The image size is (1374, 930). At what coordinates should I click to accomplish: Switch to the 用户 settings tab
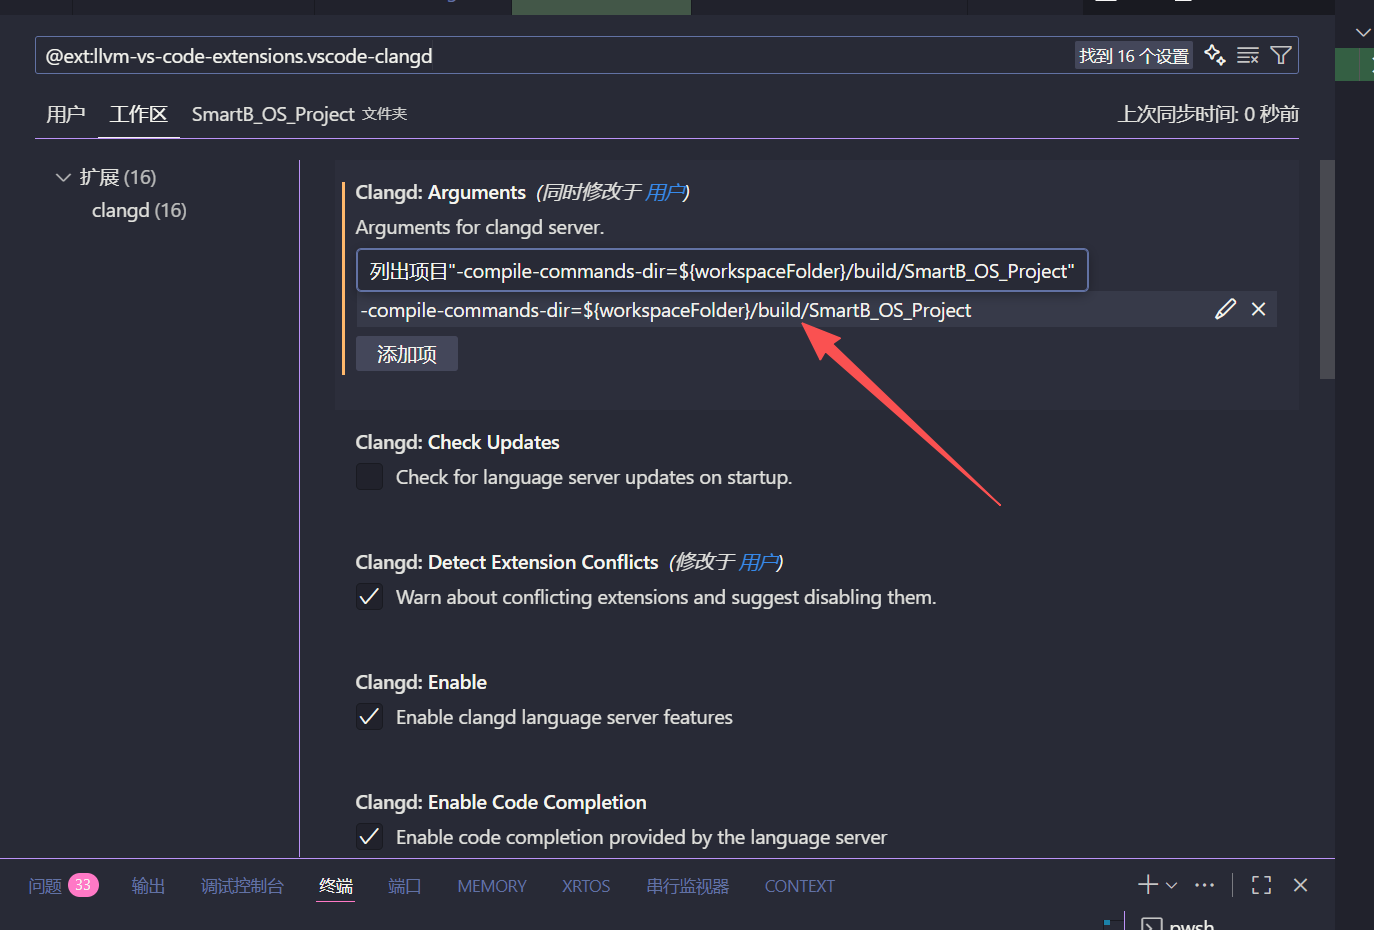pos(66,114)
